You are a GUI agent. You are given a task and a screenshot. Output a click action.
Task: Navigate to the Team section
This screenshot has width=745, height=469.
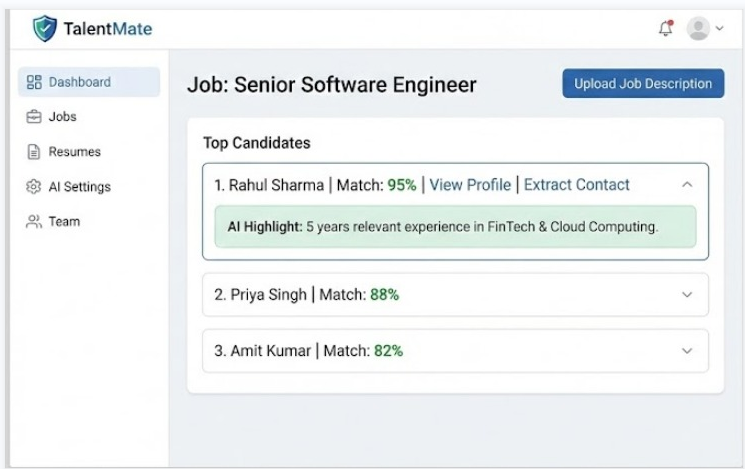pyautogui.click(x=64, y=221)
